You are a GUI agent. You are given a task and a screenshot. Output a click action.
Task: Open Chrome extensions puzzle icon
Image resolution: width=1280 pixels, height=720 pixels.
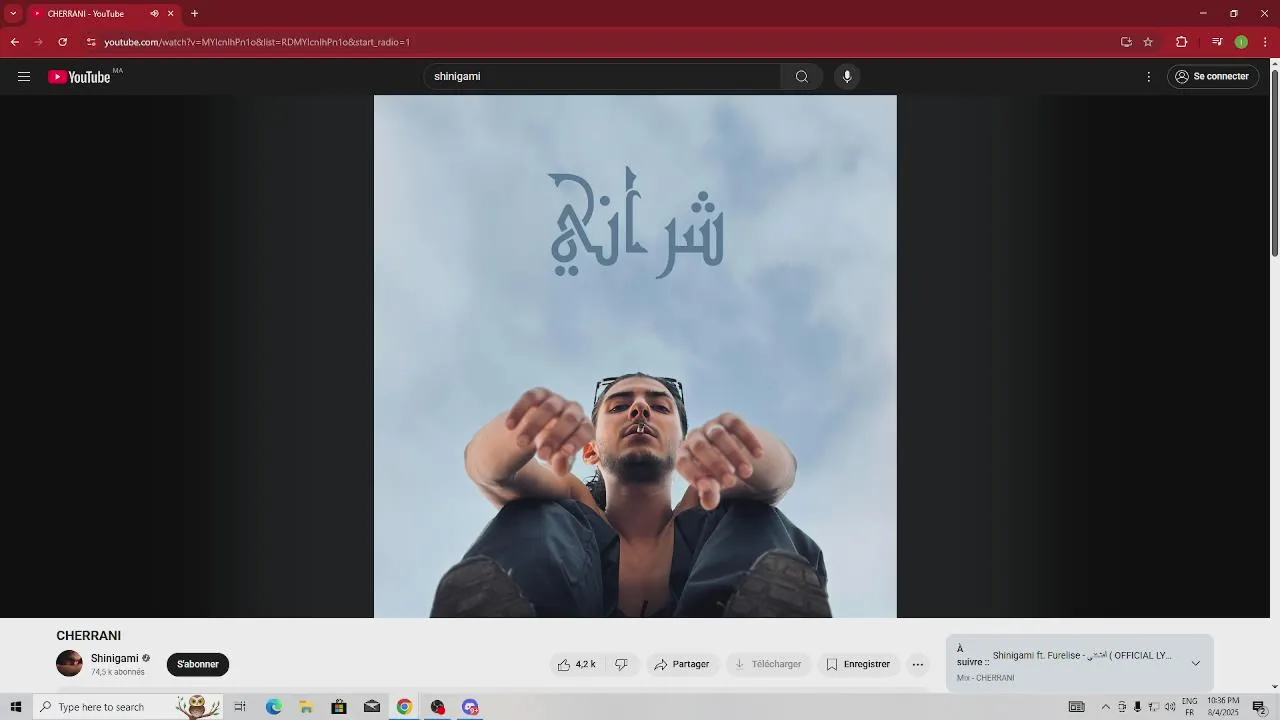[1181, 42]
